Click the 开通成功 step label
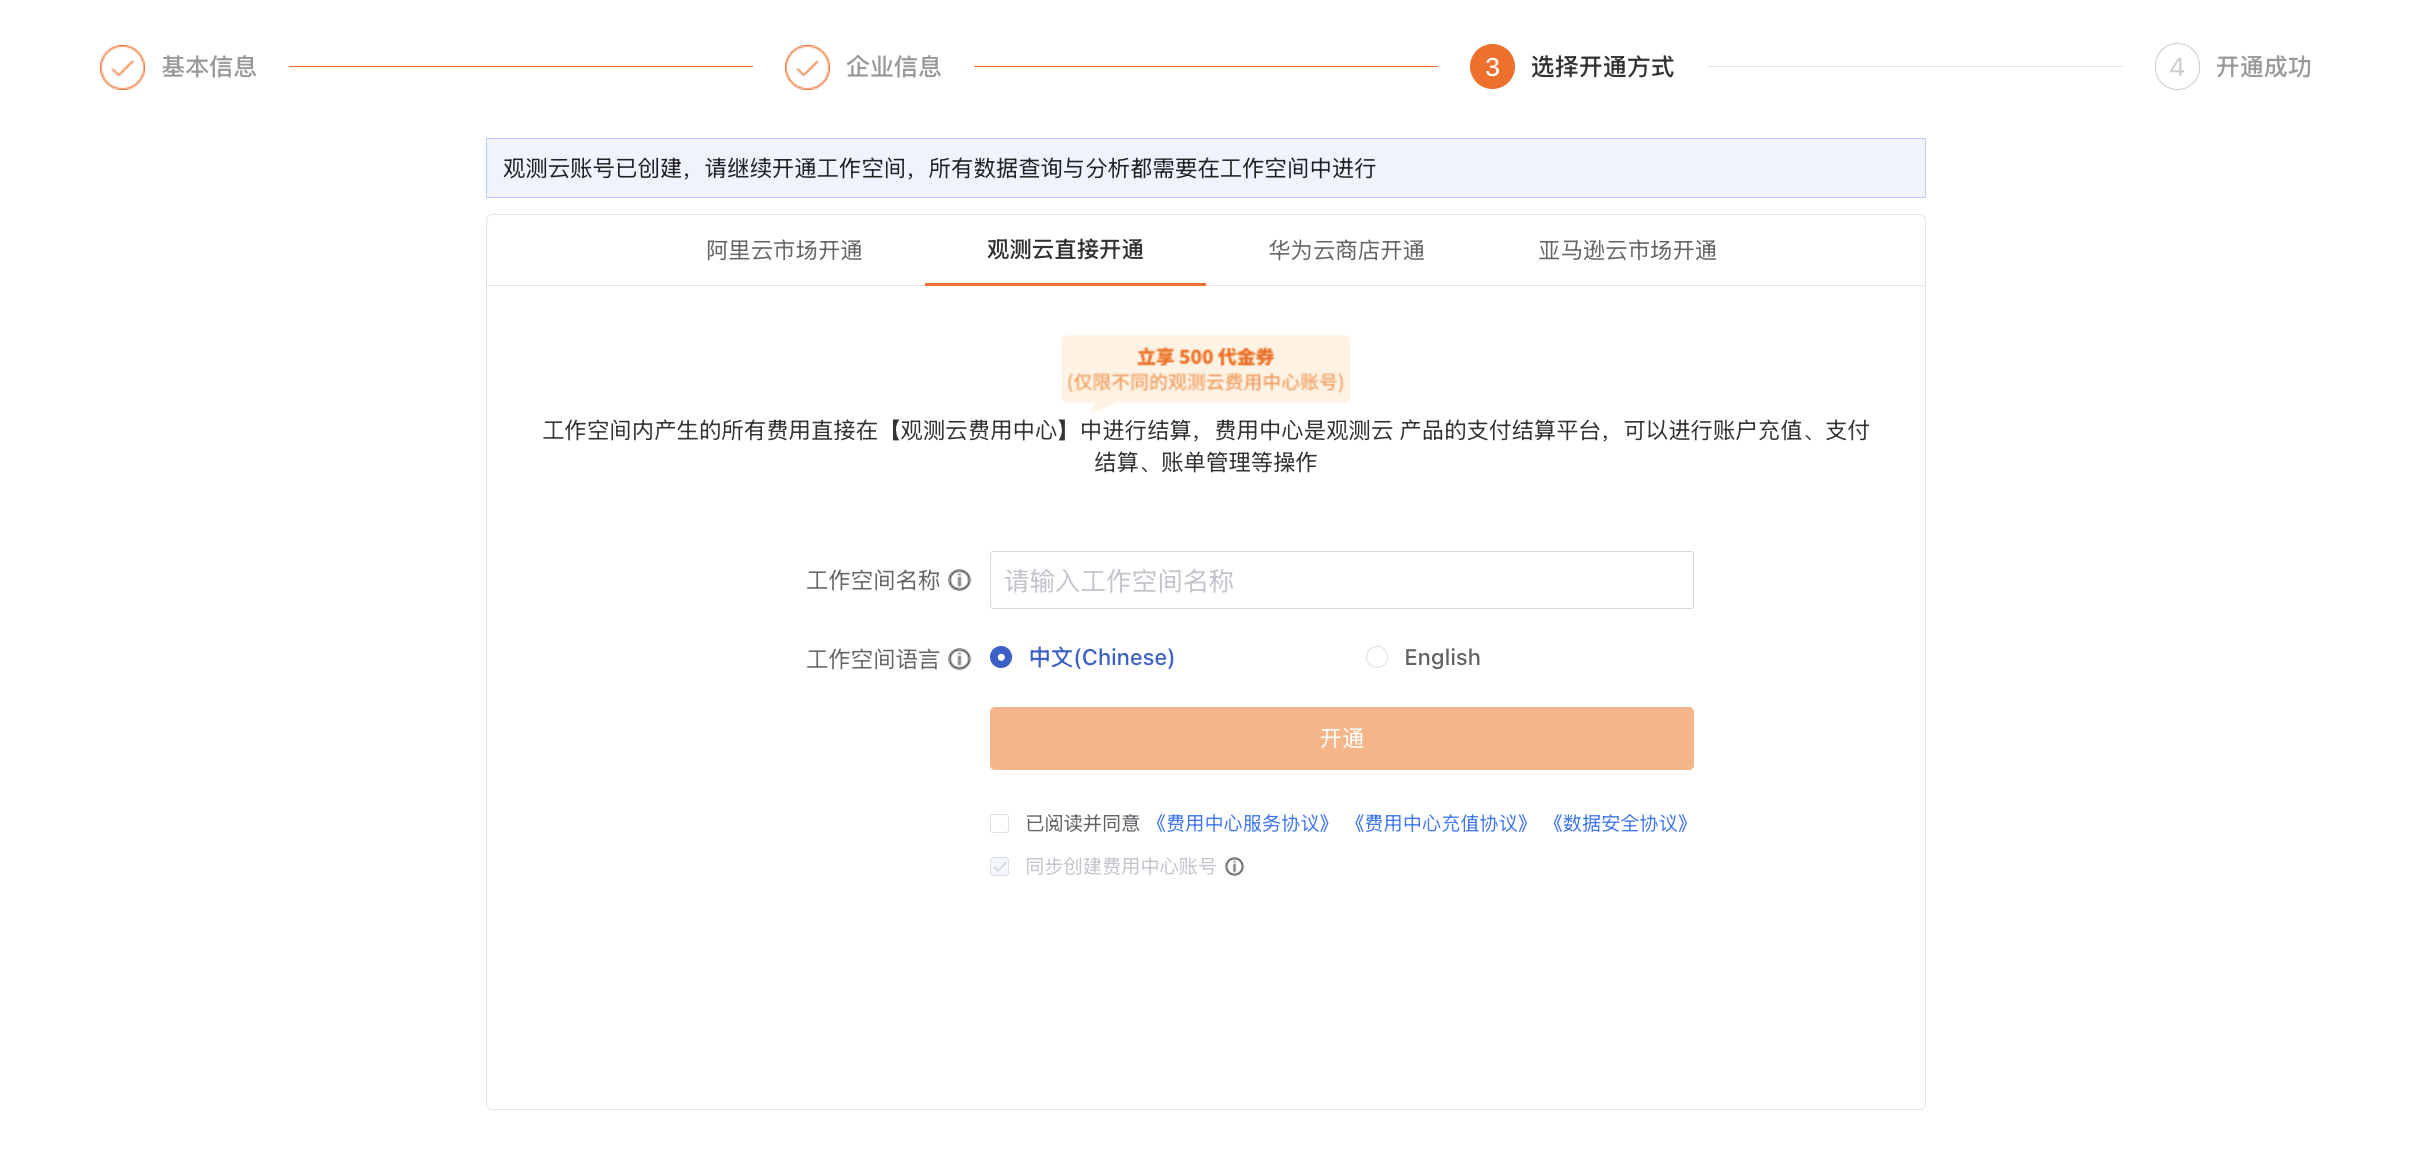The image size is (2430, 1164). click(2263, 67)
